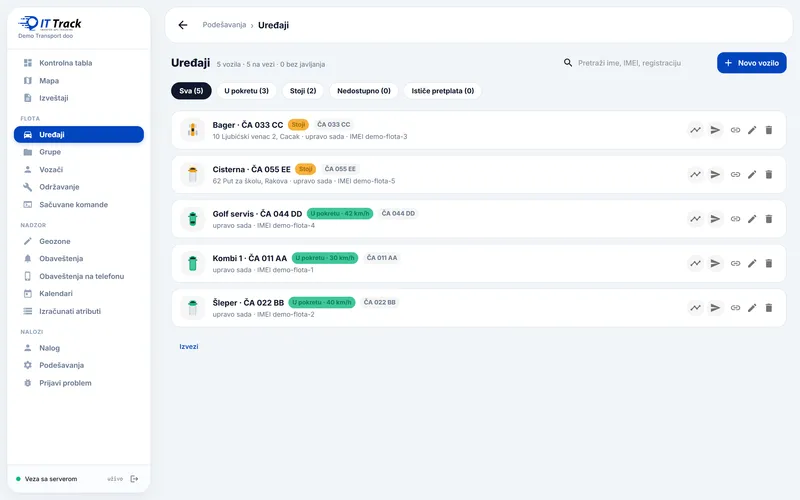
Task: Open Prijavi problem in sidebar
Action: (79, 383)
